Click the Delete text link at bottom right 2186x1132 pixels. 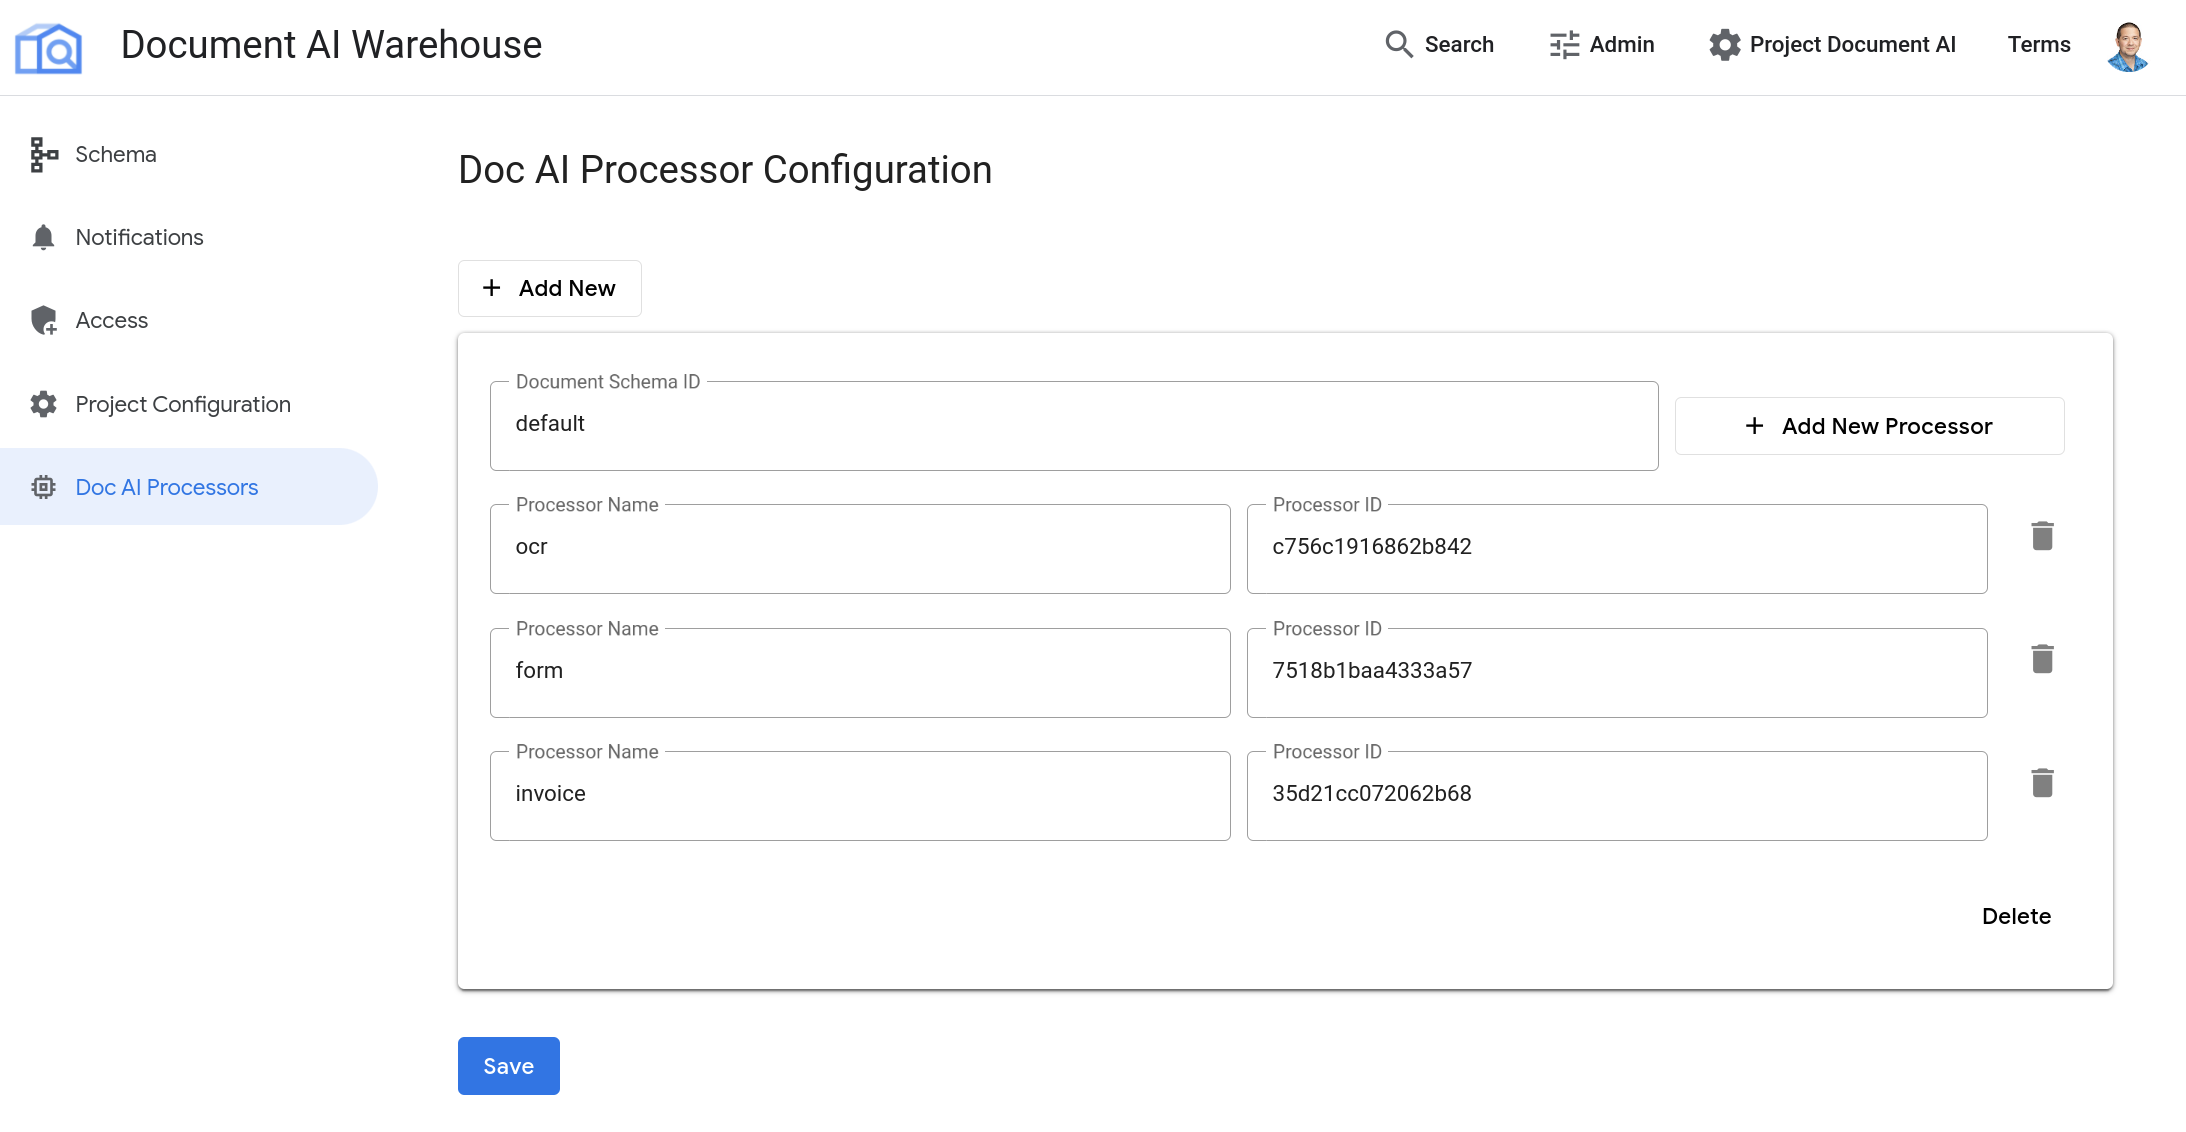[x=2017, y=915]
